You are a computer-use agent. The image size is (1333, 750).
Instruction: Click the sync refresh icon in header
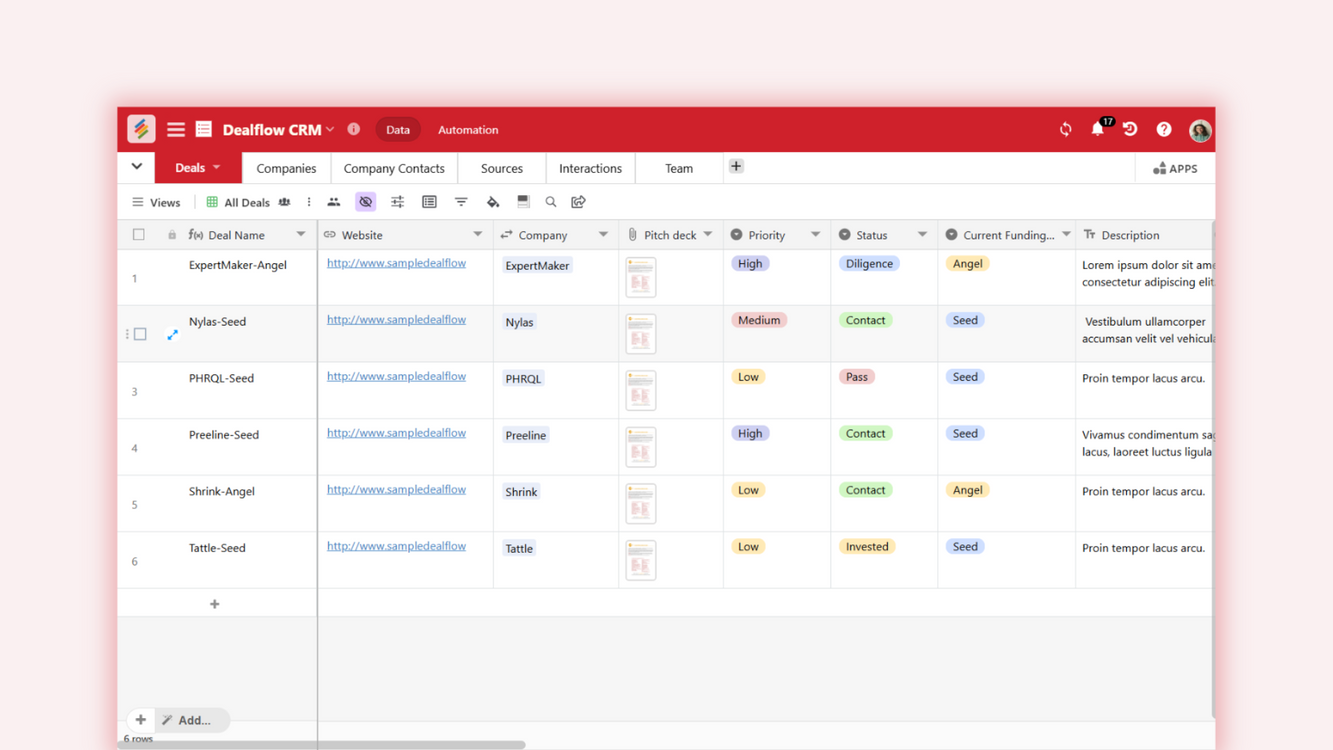(x=1066, y=130)
